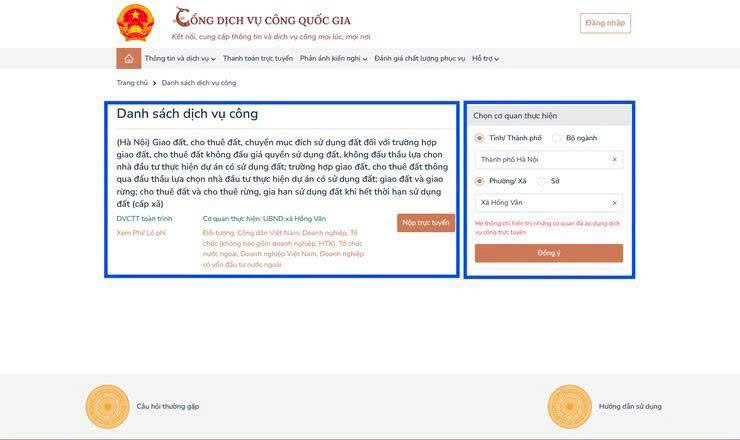The height and width of the screenshot is (440, 740).
Task: Click the 'Nộp trực tuyến' button
Action: tap(426, 223)
